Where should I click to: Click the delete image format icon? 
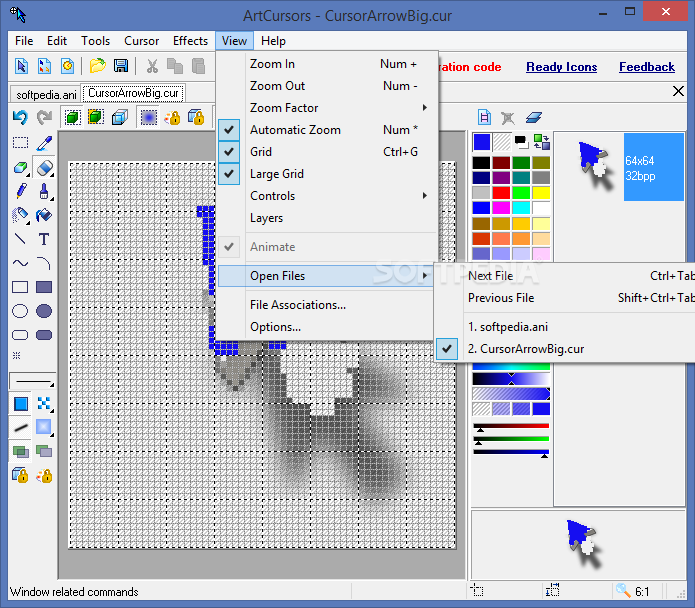click(x=508, y=118)
